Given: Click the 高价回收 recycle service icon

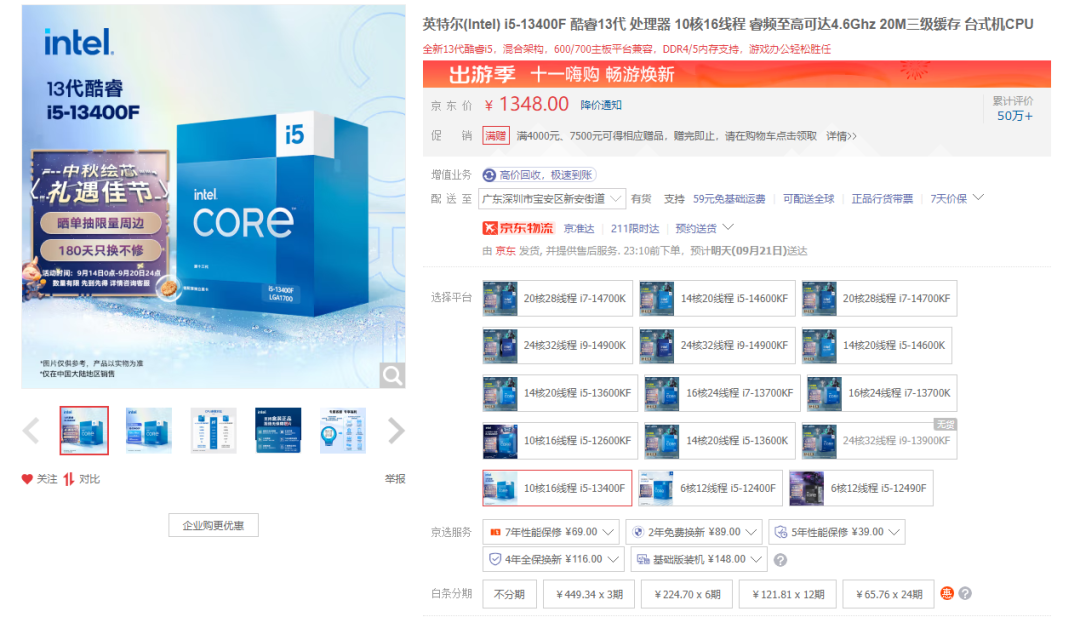Looking at the screenshot, I should click(489, 175).
